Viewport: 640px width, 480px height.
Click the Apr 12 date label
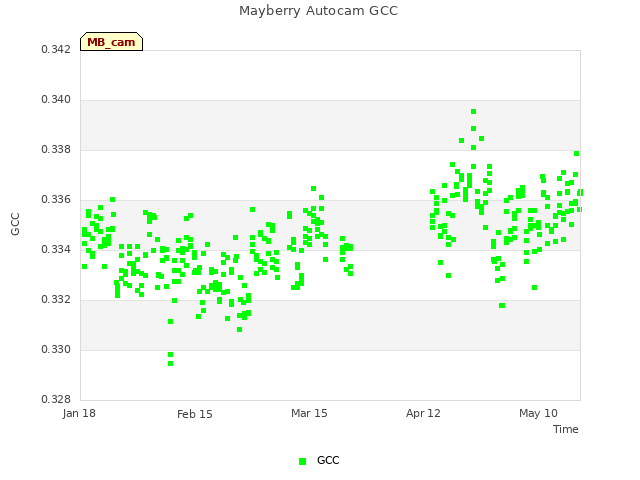[423, 414]
